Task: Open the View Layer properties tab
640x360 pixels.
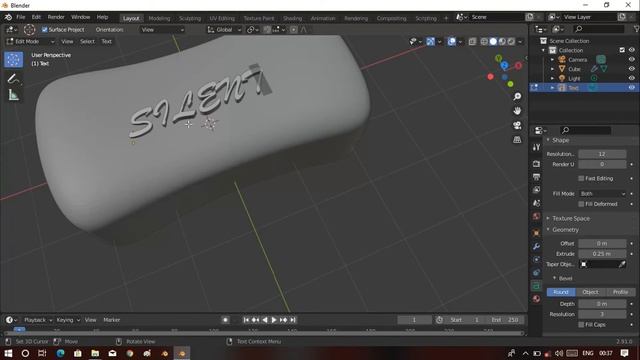Action: tap(536, 190)
